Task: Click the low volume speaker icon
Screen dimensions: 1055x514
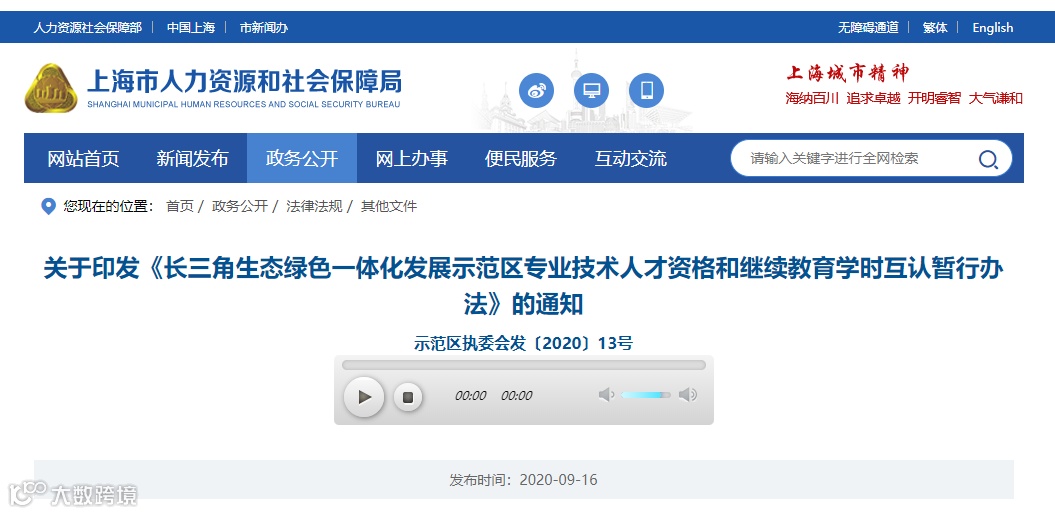Action: (606, 395)
